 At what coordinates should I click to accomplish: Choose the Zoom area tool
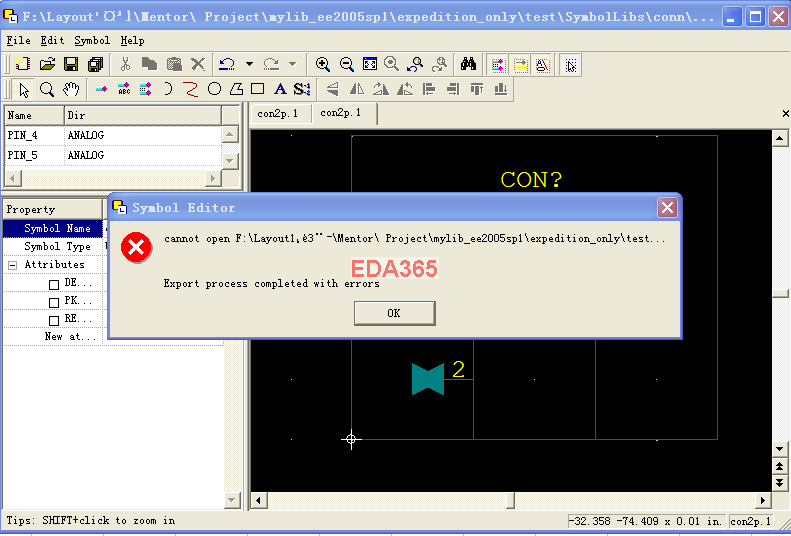(47, 90)
